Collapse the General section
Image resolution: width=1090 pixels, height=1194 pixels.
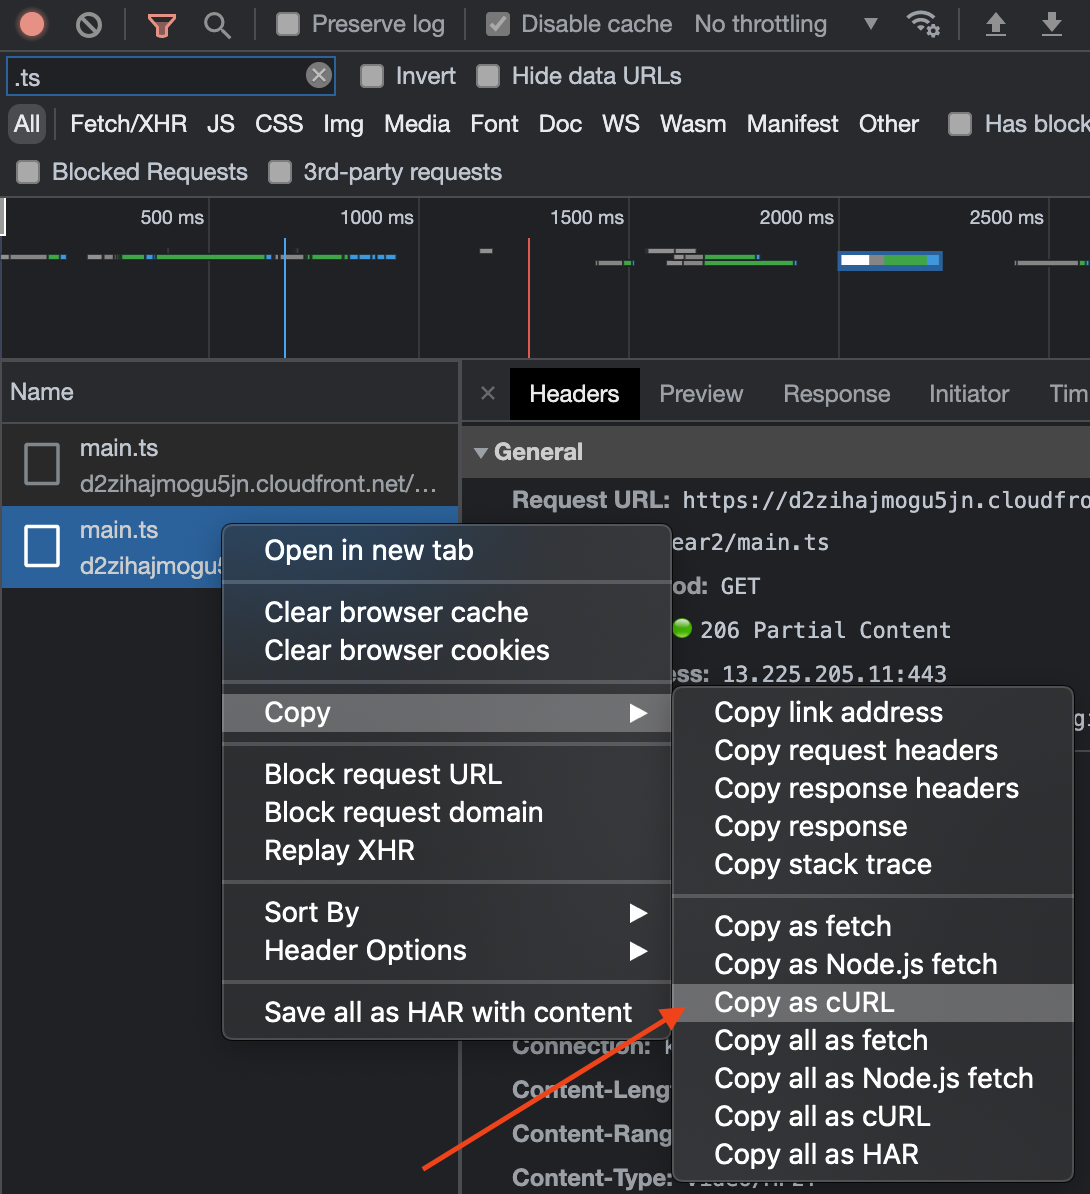tap(481, 452)
